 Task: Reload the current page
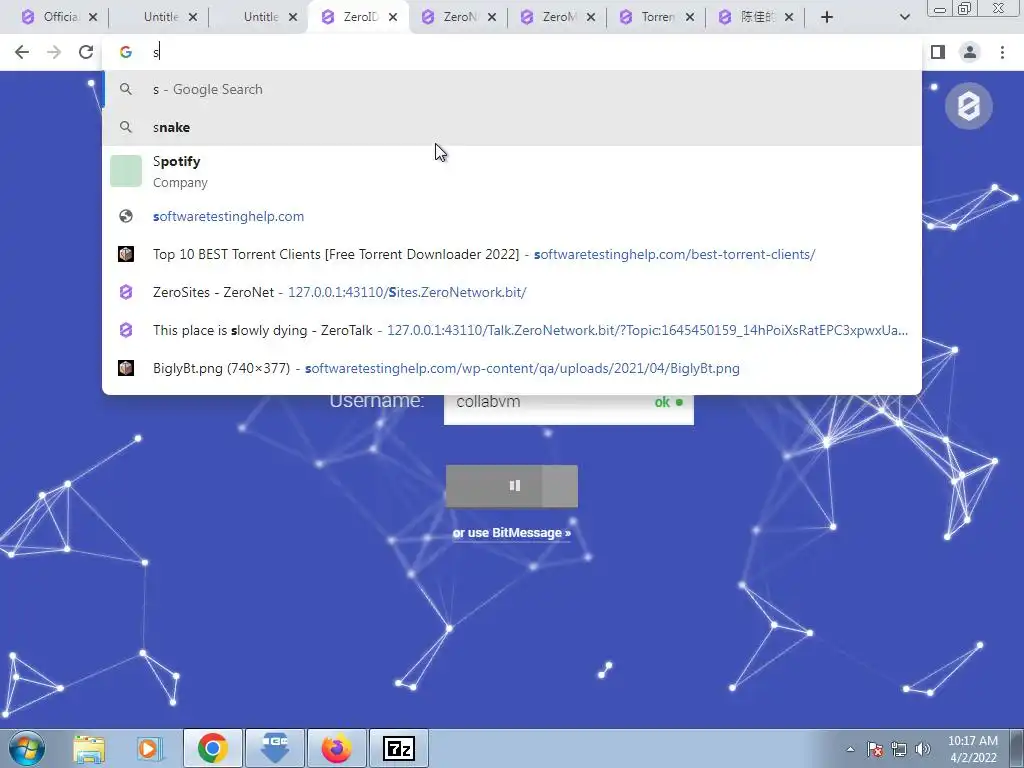[x=86, y=52]
